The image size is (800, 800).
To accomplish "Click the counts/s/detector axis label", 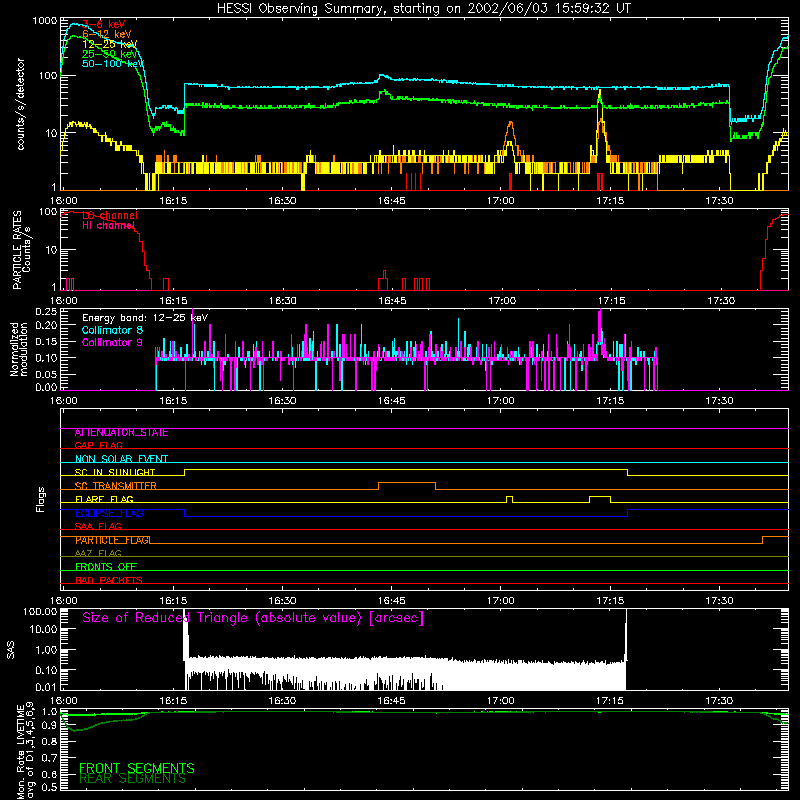I will (20, 104).
